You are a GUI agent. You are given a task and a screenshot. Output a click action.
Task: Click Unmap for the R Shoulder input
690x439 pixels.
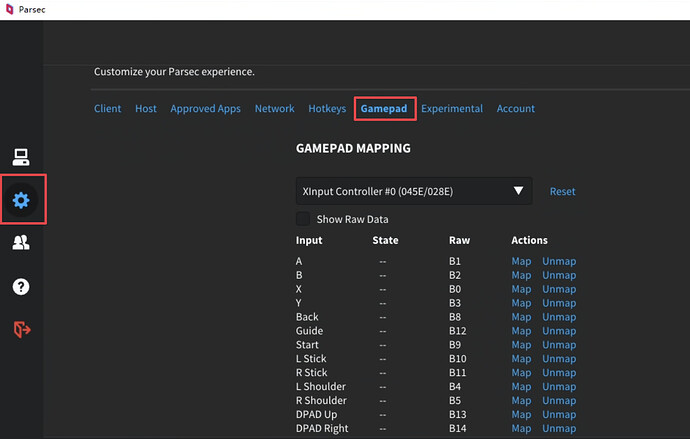click(x=559, y=401)
